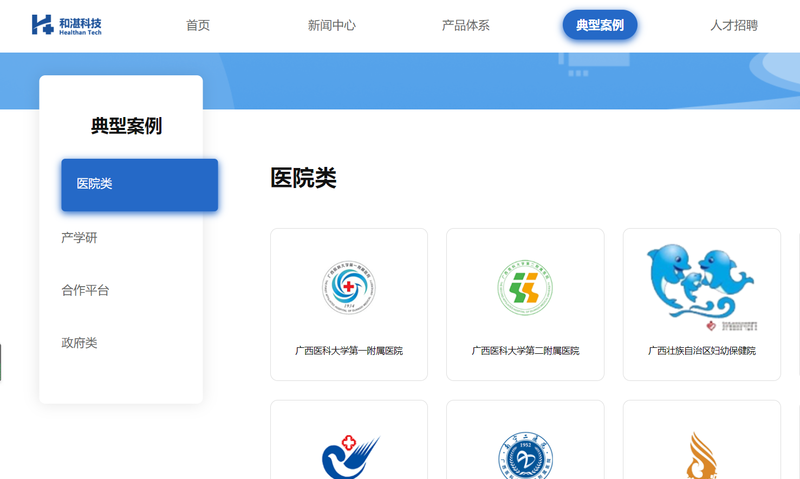Click the blue bird with red cross logo
The height and width of the screenshot is (479, 800).
tap(350, 457)
